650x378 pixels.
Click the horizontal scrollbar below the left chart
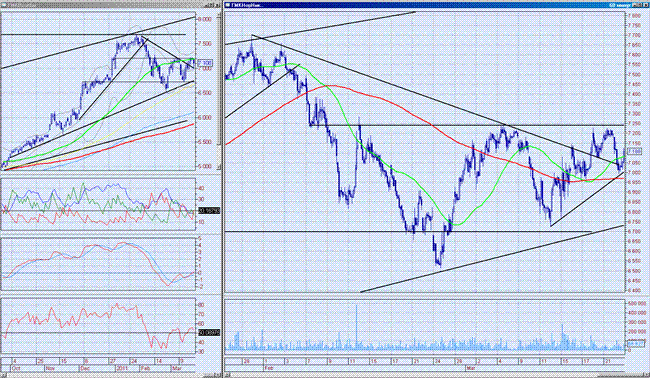pos(111,374)
